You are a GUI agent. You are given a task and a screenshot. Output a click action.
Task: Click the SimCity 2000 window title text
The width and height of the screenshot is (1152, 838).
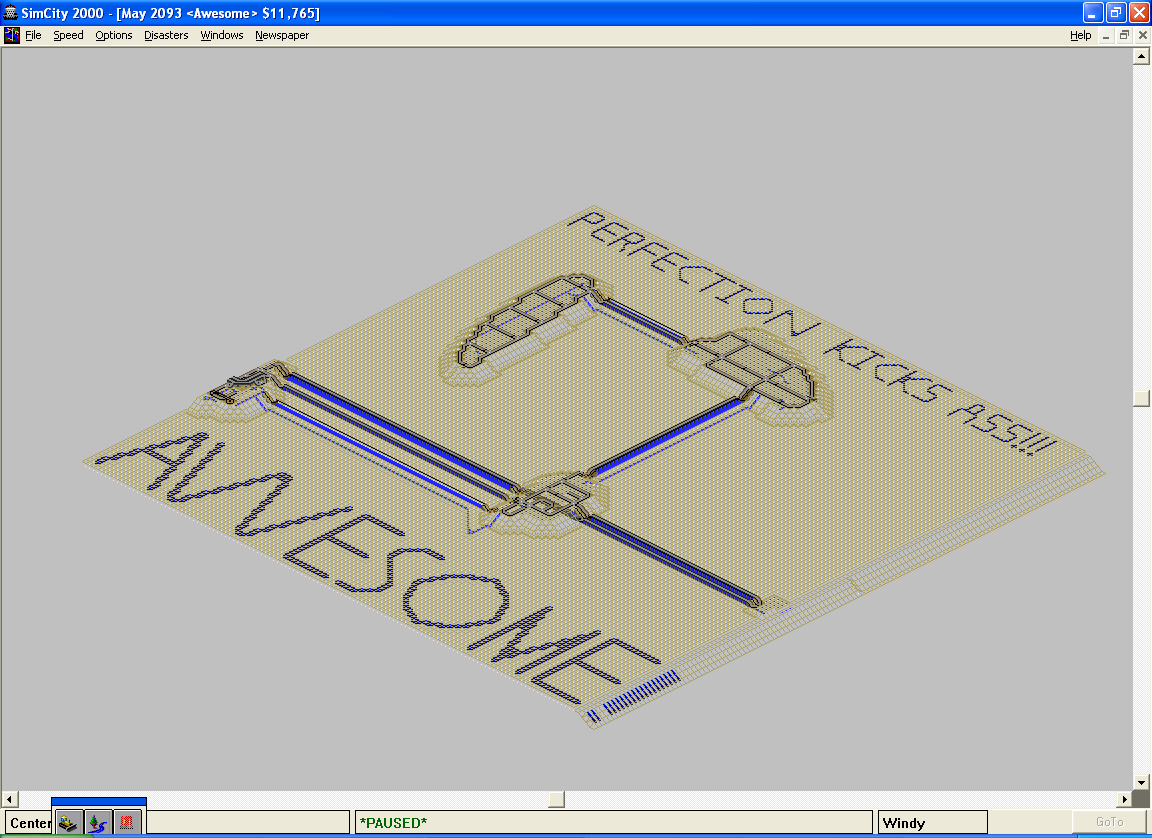coord(170,13)
